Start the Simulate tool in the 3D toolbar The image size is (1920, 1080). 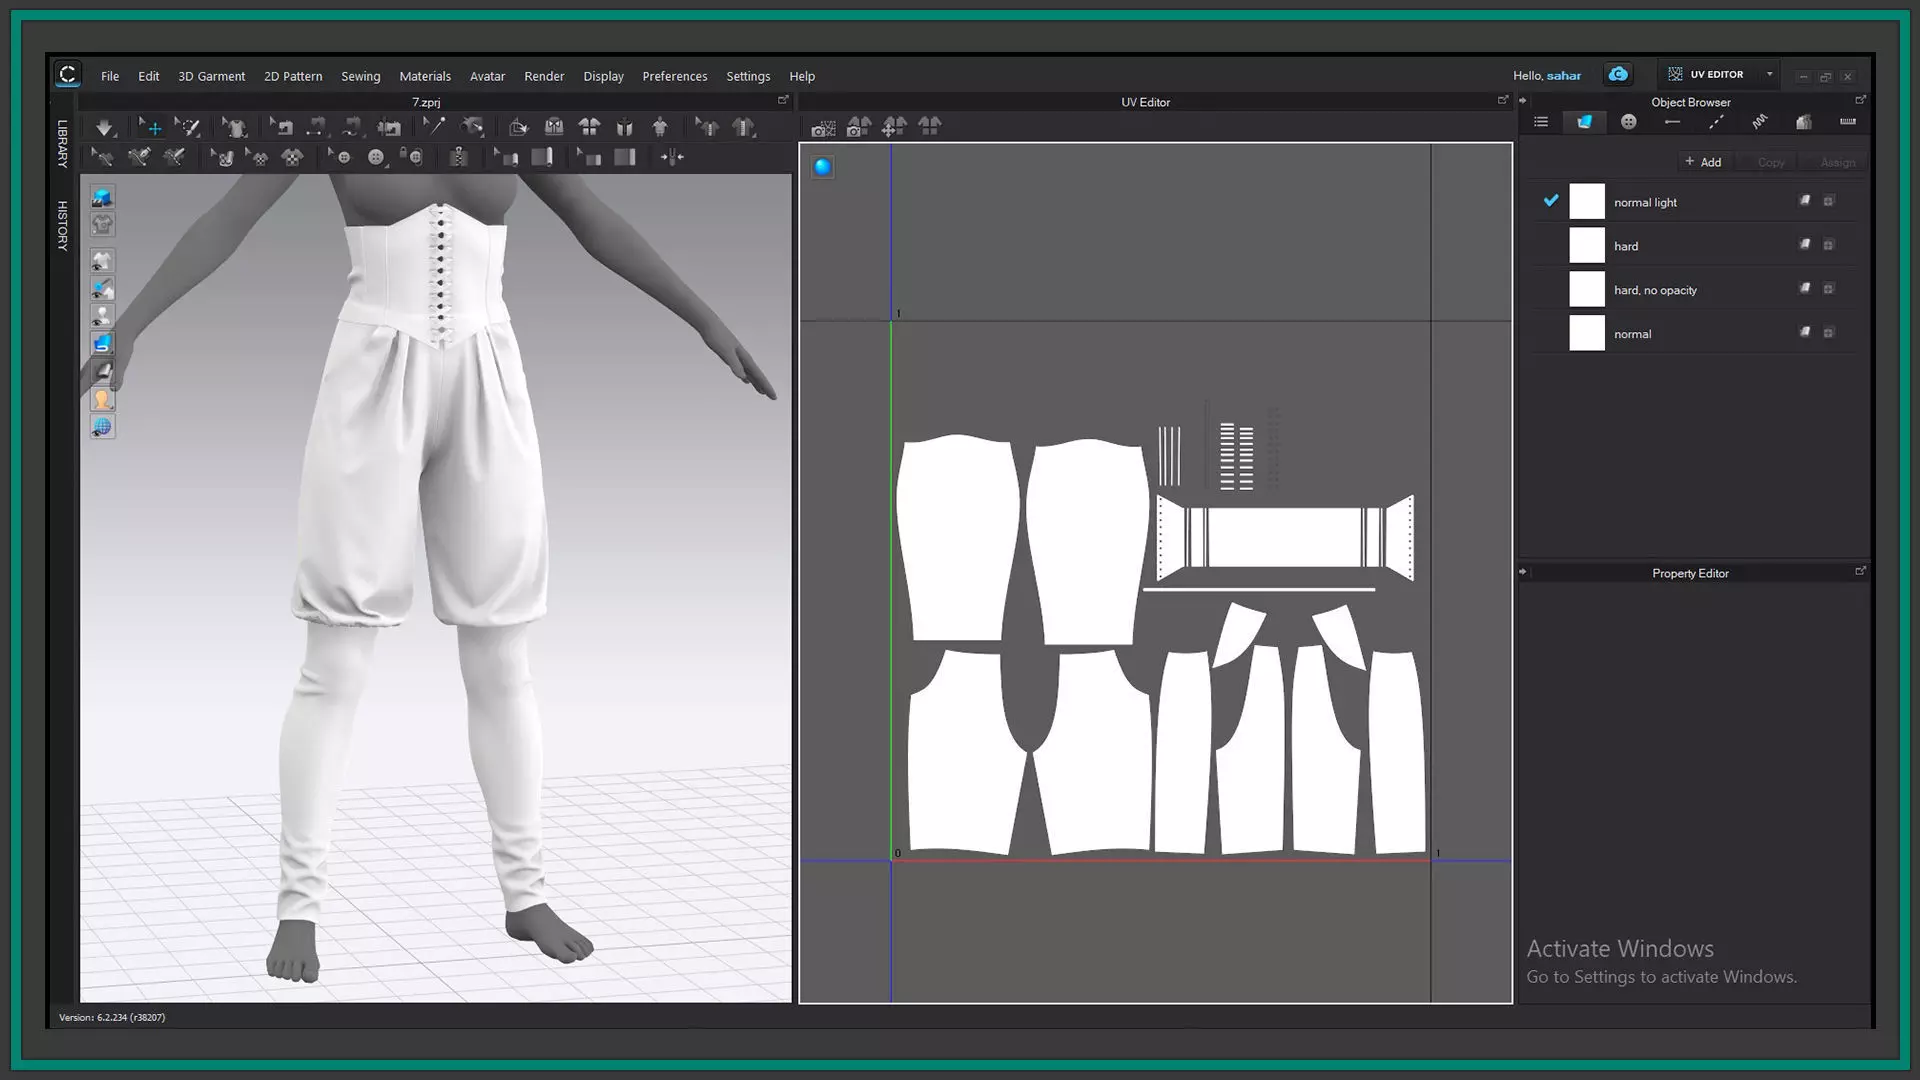pyautogui.click(x=104, y=127)
